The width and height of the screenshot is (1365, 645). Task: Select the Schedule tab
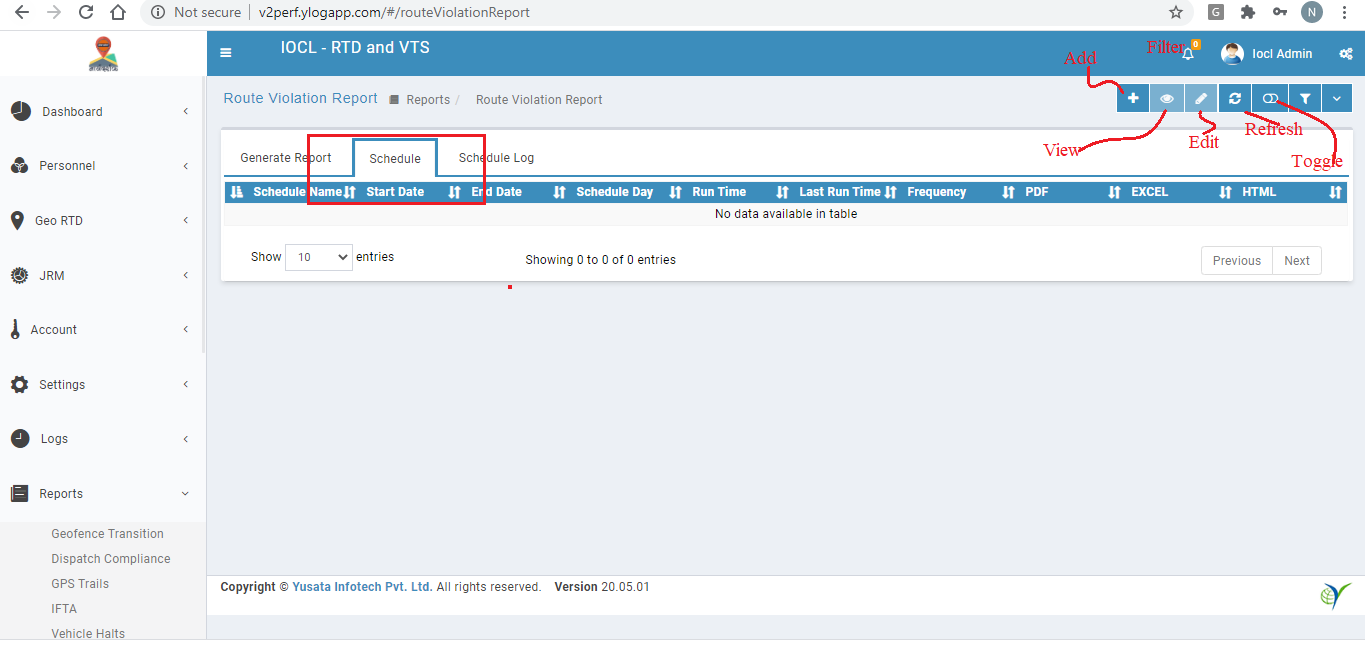point(395,159)
